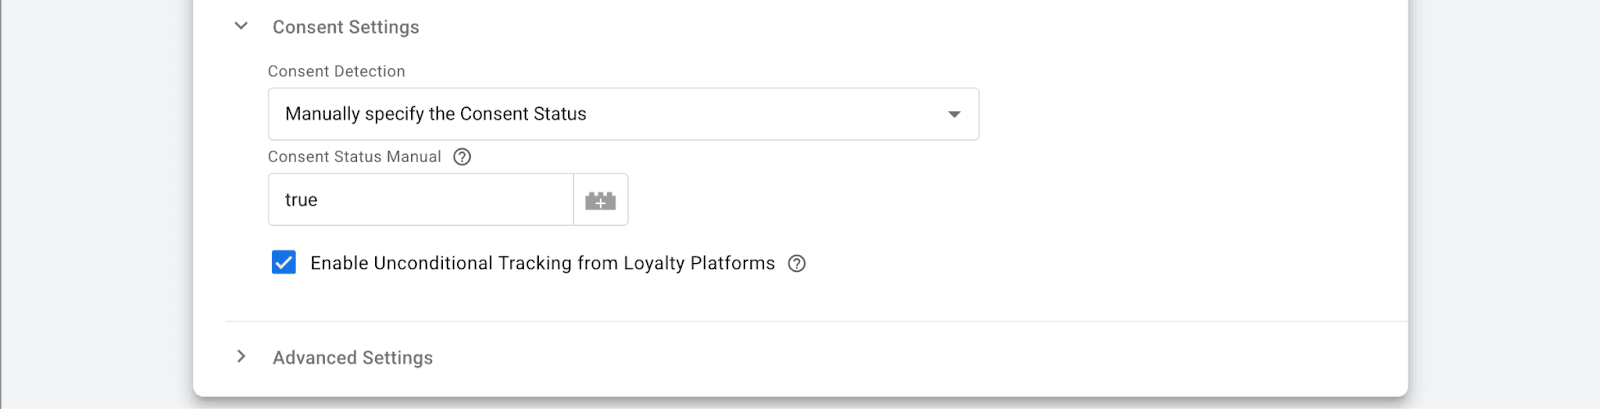The image size is (1600, 409).
Task: Click the Consent Settings section title
Action: click(345, 27)
